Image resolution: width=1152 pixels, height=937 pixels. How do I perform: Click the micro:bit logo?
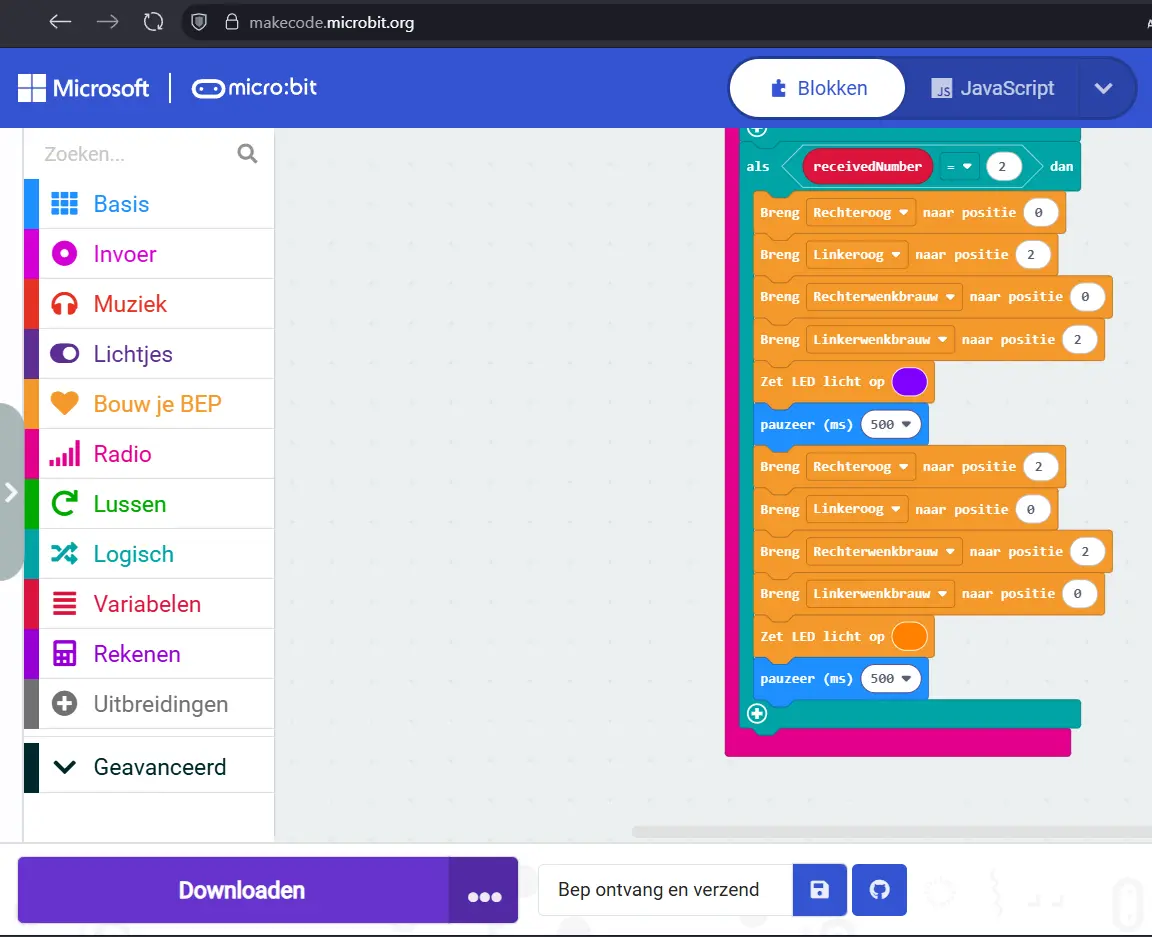[x=254, y=88]
